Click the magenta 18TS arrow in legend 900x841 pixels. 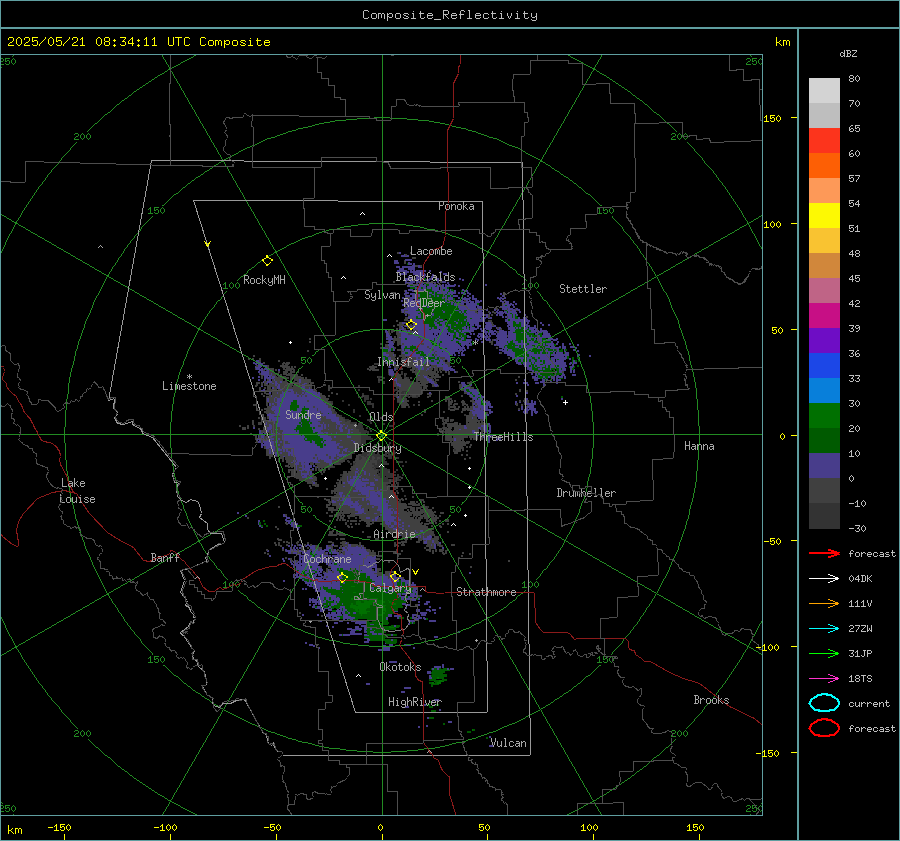(x=824, y=679)
